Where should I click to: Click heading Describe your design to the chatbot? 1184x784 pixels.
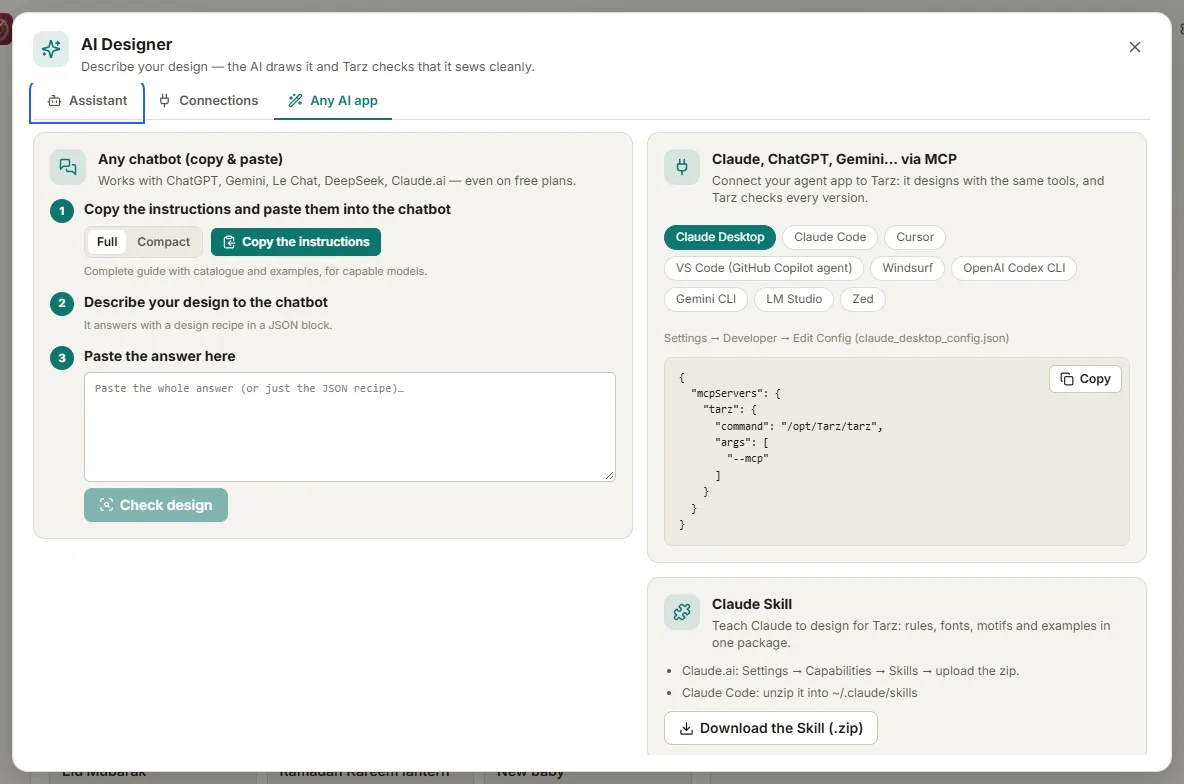coord(205,302)
